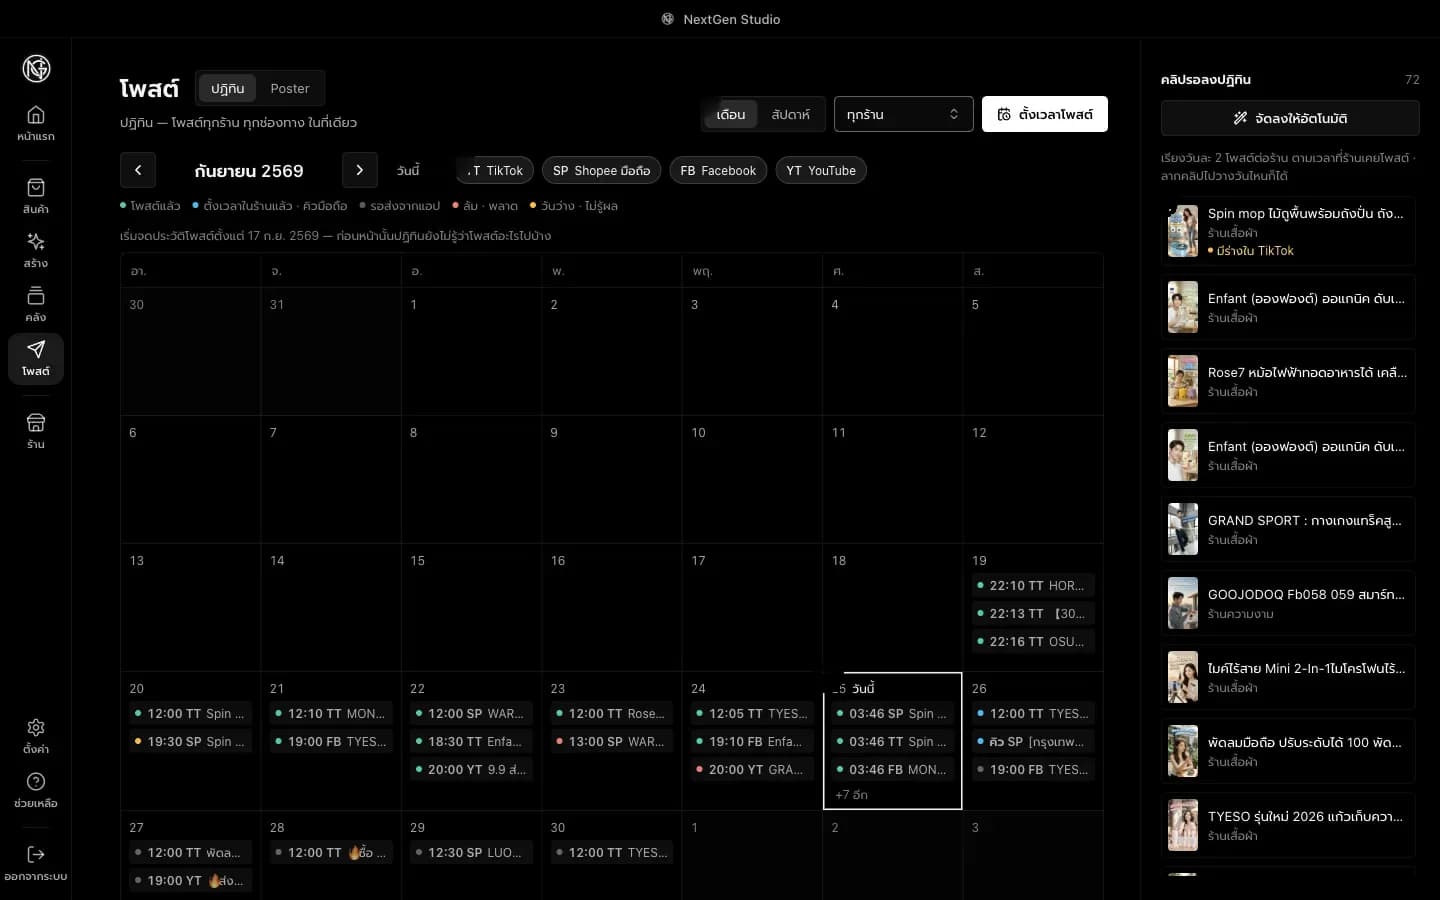The height and width of the screenshot is (900, 1440).
Task: Open the 20:00 YT 9.9 post on the 22nd
Action: [471, 770]
